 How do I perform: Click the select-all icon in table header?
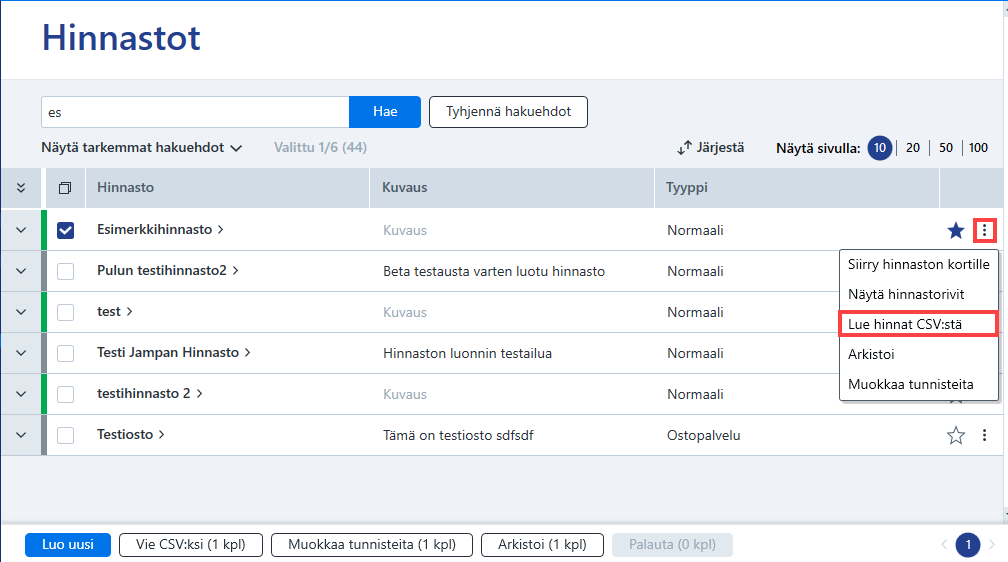tap(65, 188)
